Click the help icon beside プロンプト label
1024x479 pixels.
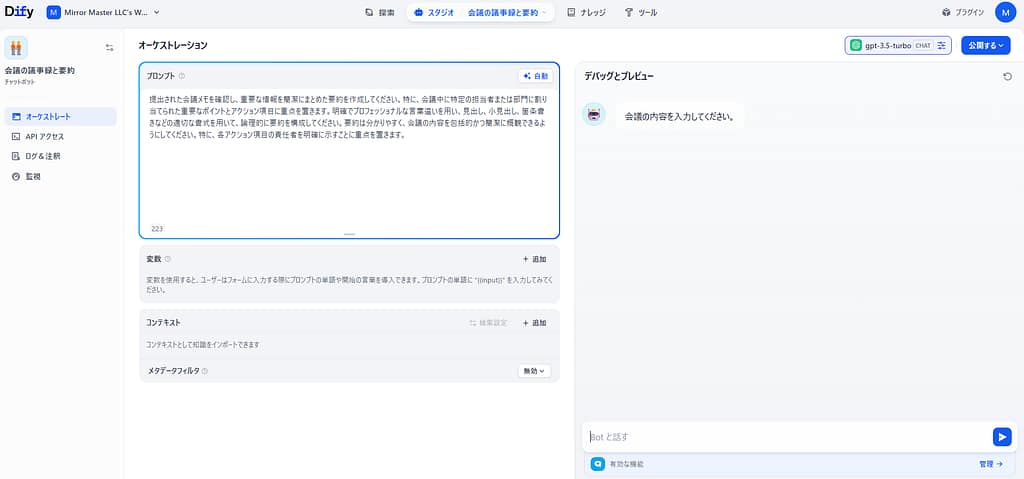pyautogui.click(x=182, y=76)
